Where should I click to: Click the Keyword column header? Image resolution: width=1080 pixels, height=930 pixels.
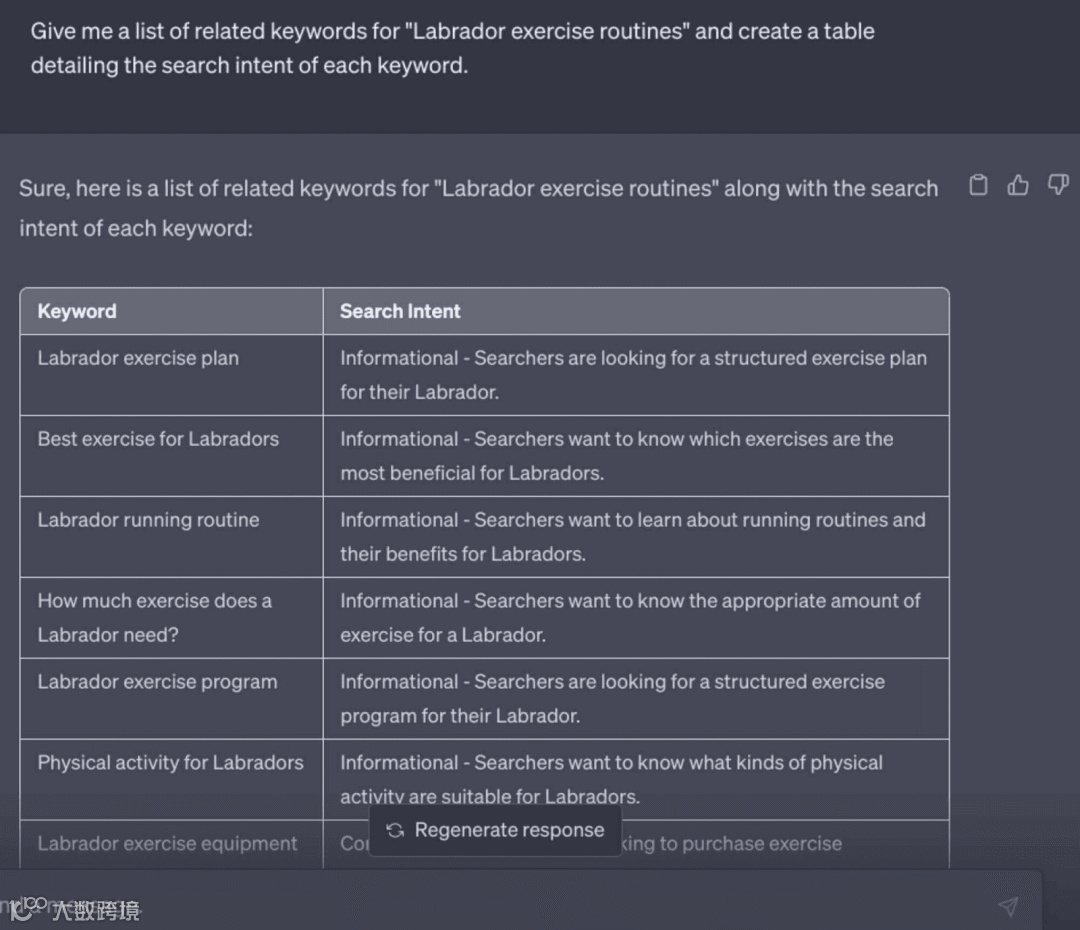[77, 311]
